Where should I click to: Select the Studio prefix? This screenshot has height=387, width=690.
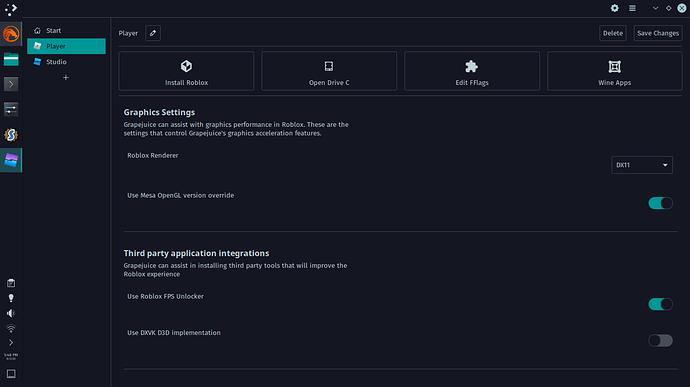(x=66, y=62)
